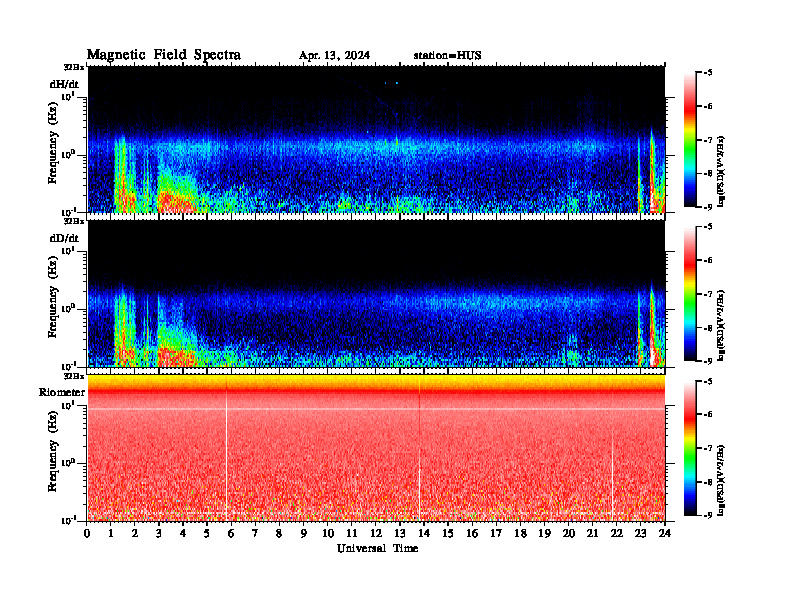Screen dimensions: 792x612
Task: Click hour "3" on the Universal Time axis
Action: click(159, 533)
